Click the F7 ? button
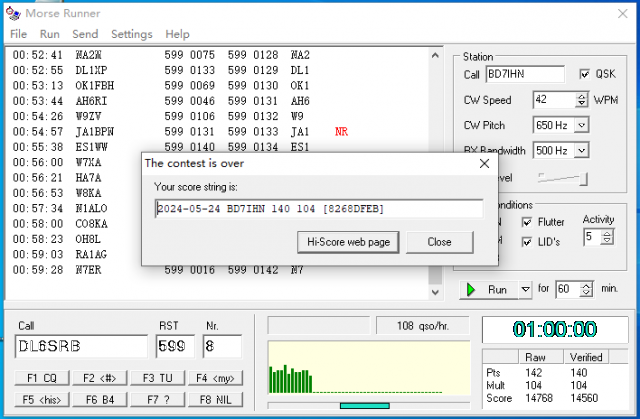The height and width of the screenshot is (419, 640). 158,399
